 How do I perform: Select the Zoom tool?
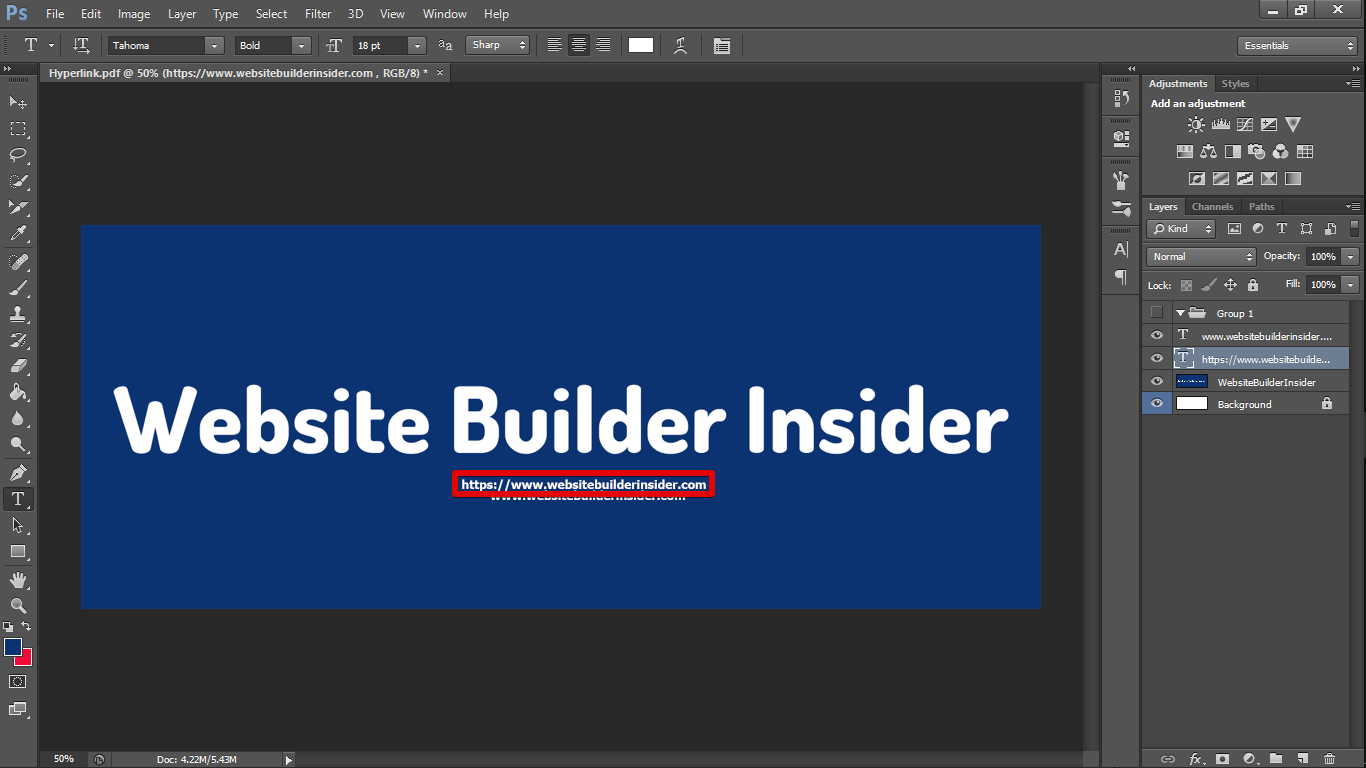click(x=18, y=606)
